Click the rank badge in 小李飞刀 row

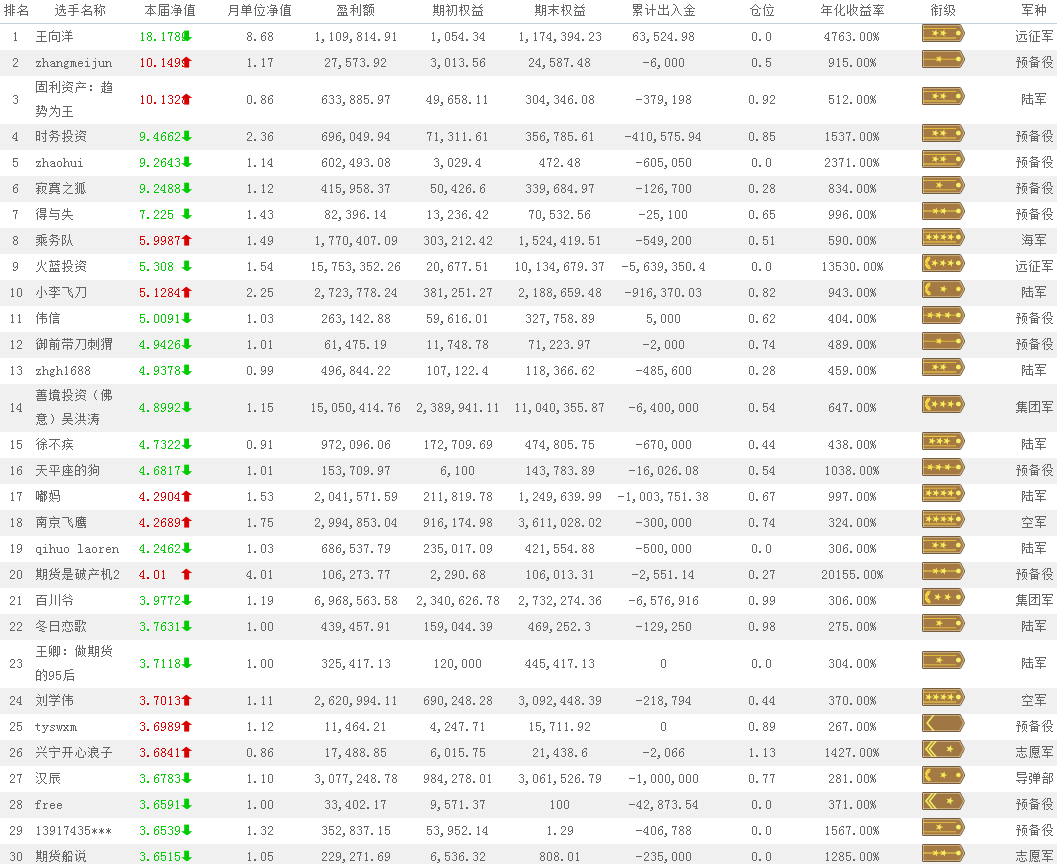pyautogui.click(x=942, y=290)
